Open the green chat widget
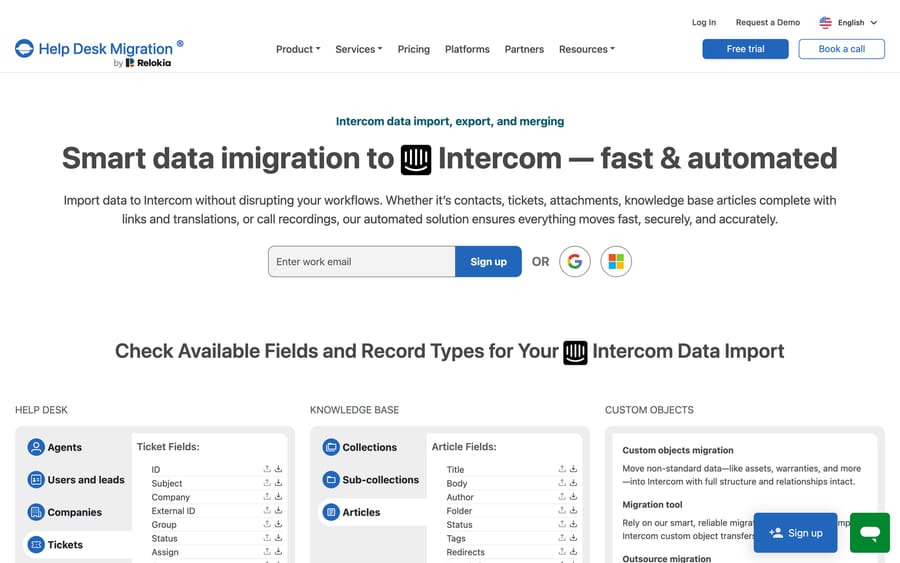The height and width of the screenshot is (563, 900). [870, 533]
